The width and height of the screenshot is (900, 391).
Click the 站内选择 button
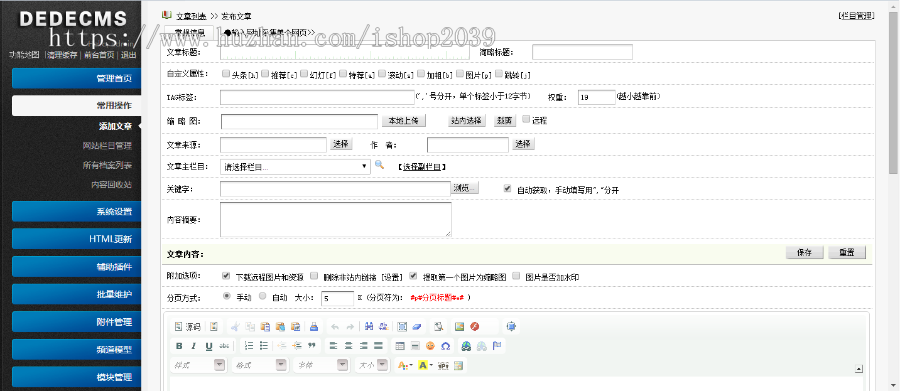[x=467, y=121]
